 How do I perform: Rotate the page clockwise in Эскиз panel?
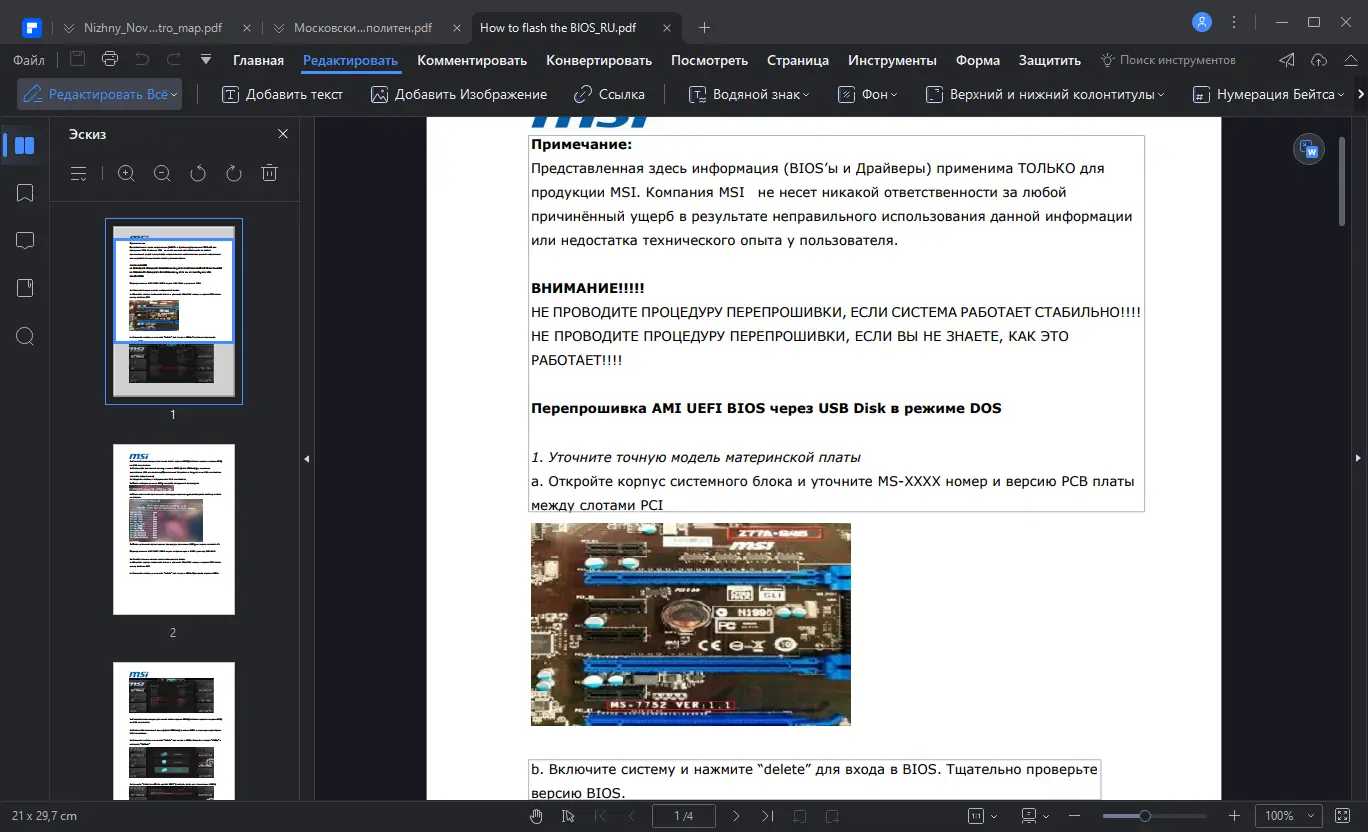pos(233,173)
